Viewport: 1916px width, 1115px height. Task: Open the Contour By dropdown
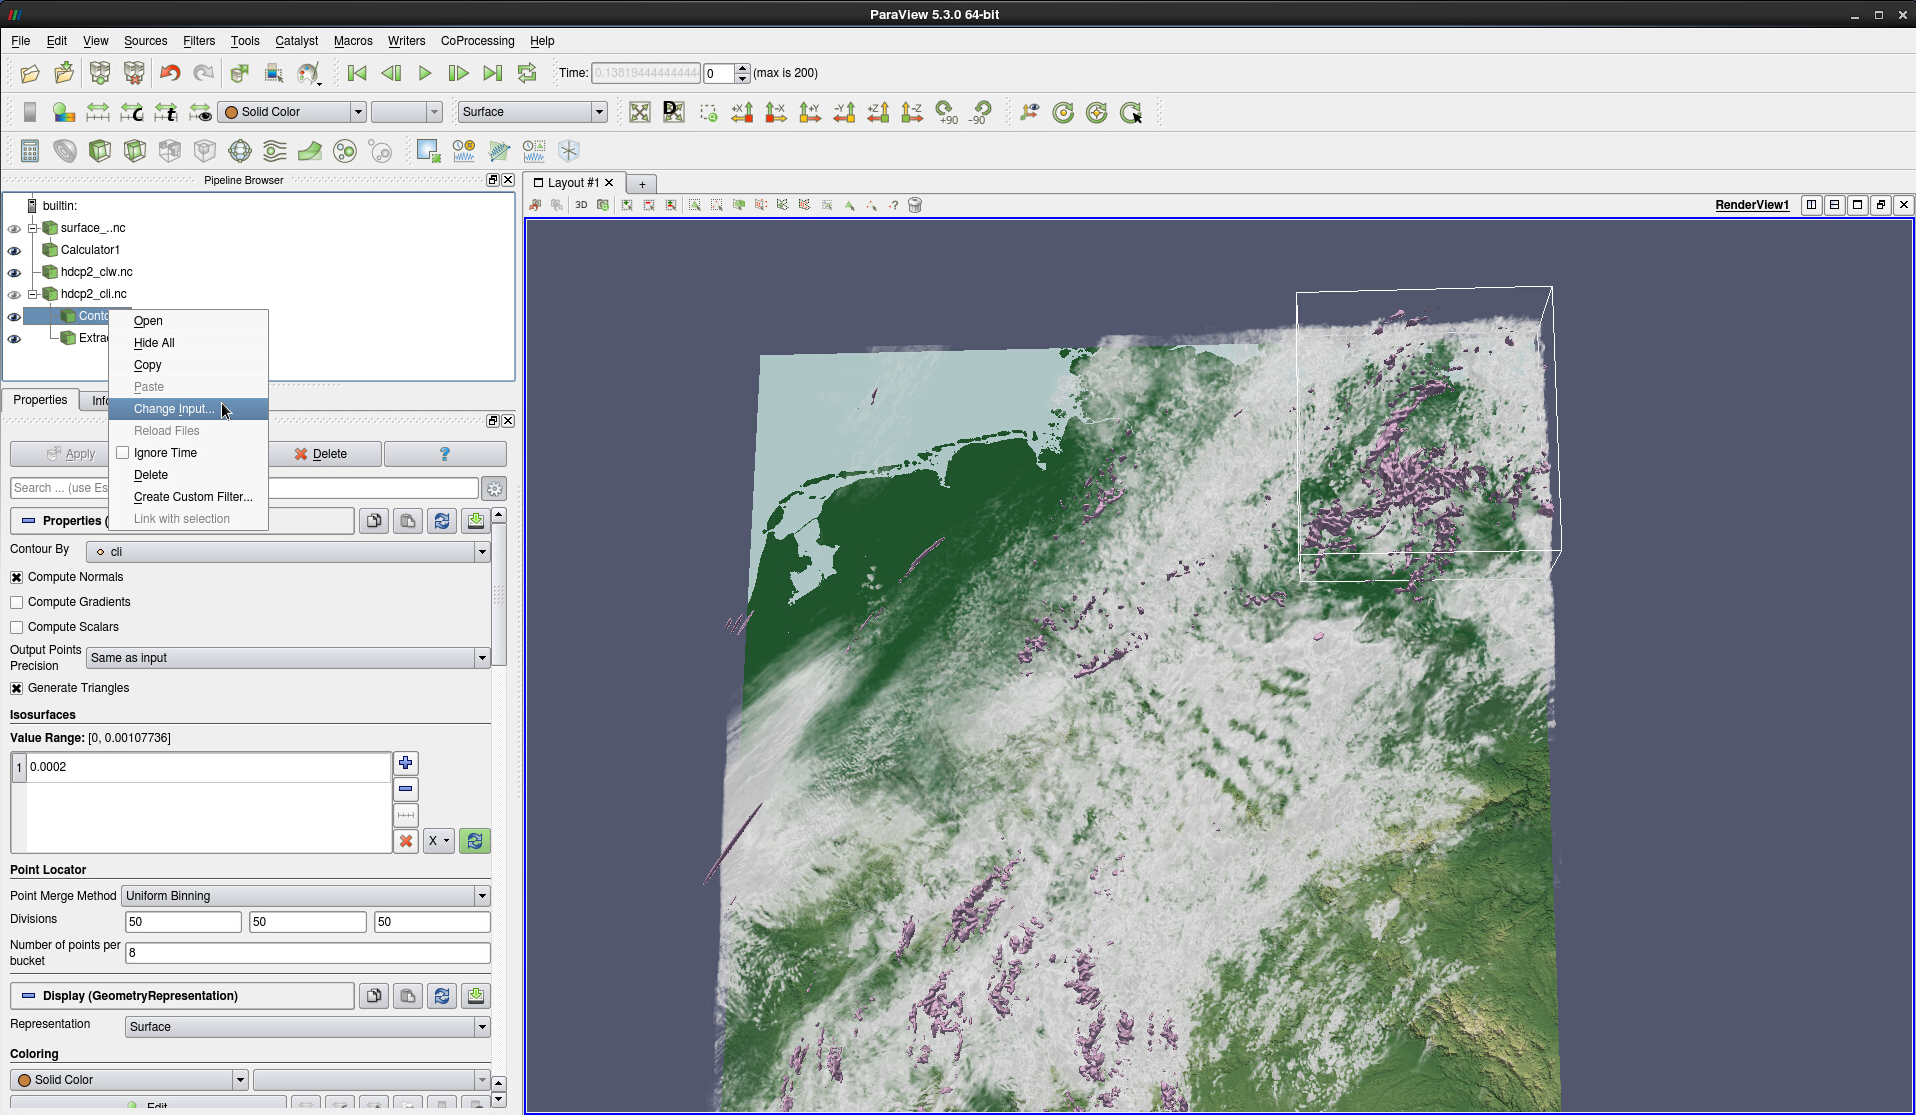[x=288, y=552]
